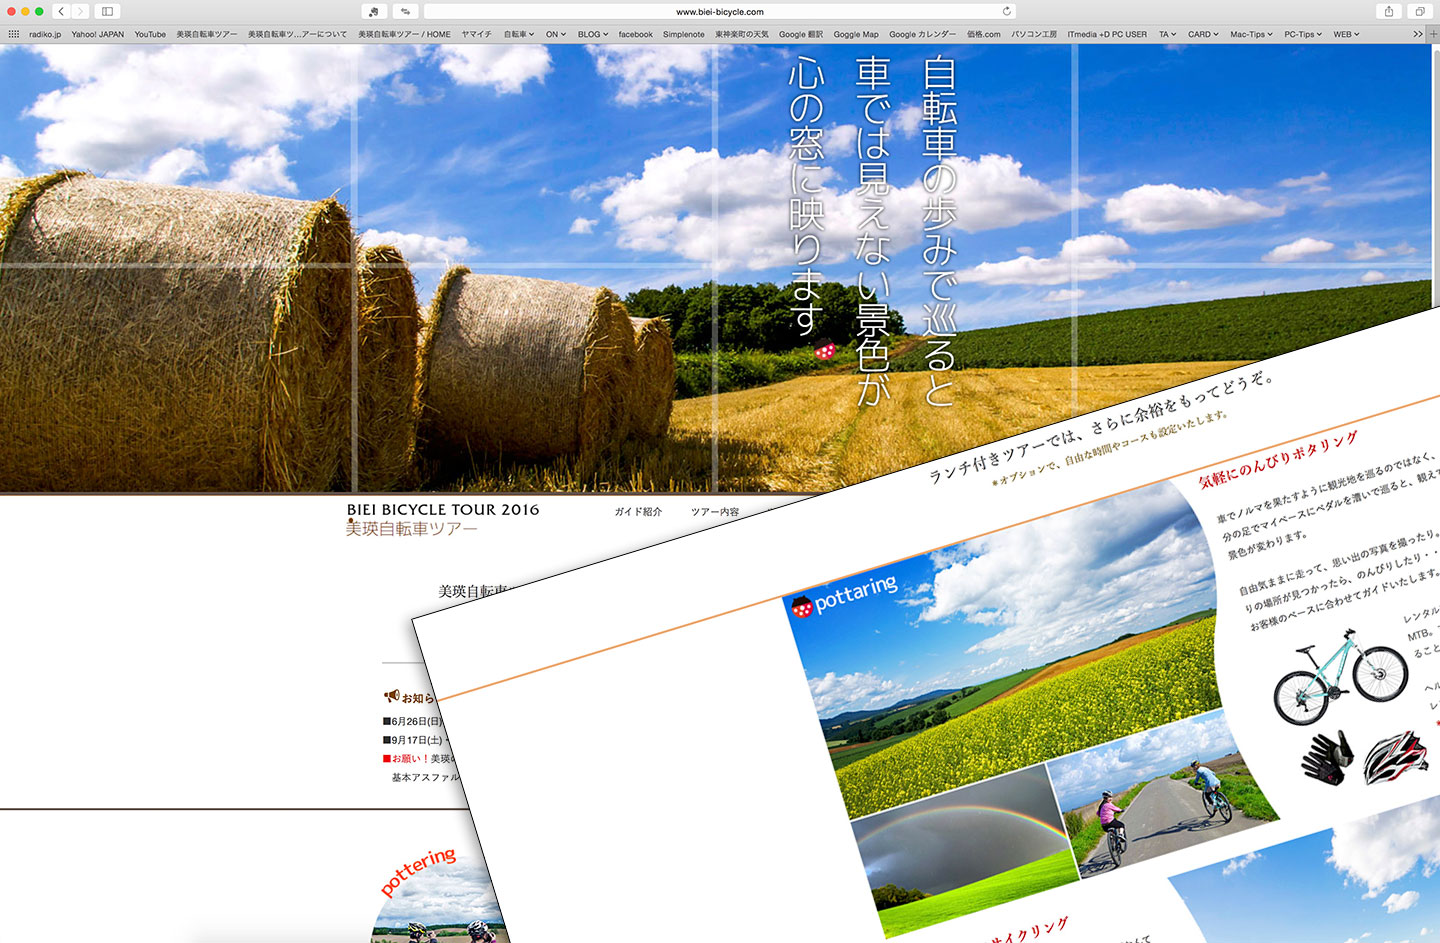Open the Top Sites grid icon
The image size is (1440, 943).
(x=13, y=34)
